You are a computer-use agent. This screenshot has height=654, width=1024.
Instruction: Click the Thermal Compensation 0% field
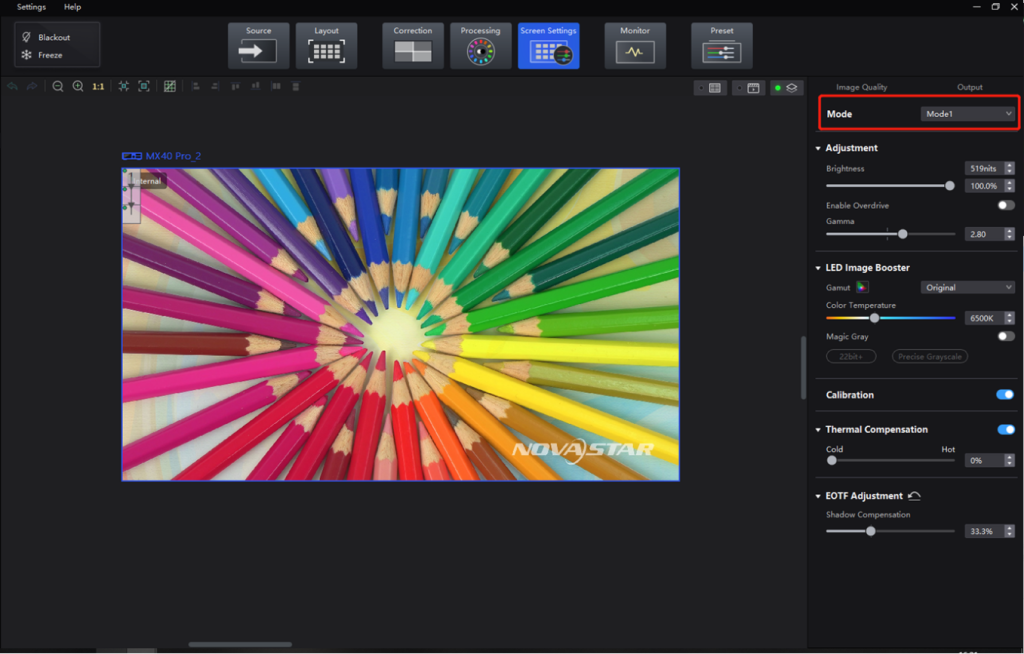(985, 461)
